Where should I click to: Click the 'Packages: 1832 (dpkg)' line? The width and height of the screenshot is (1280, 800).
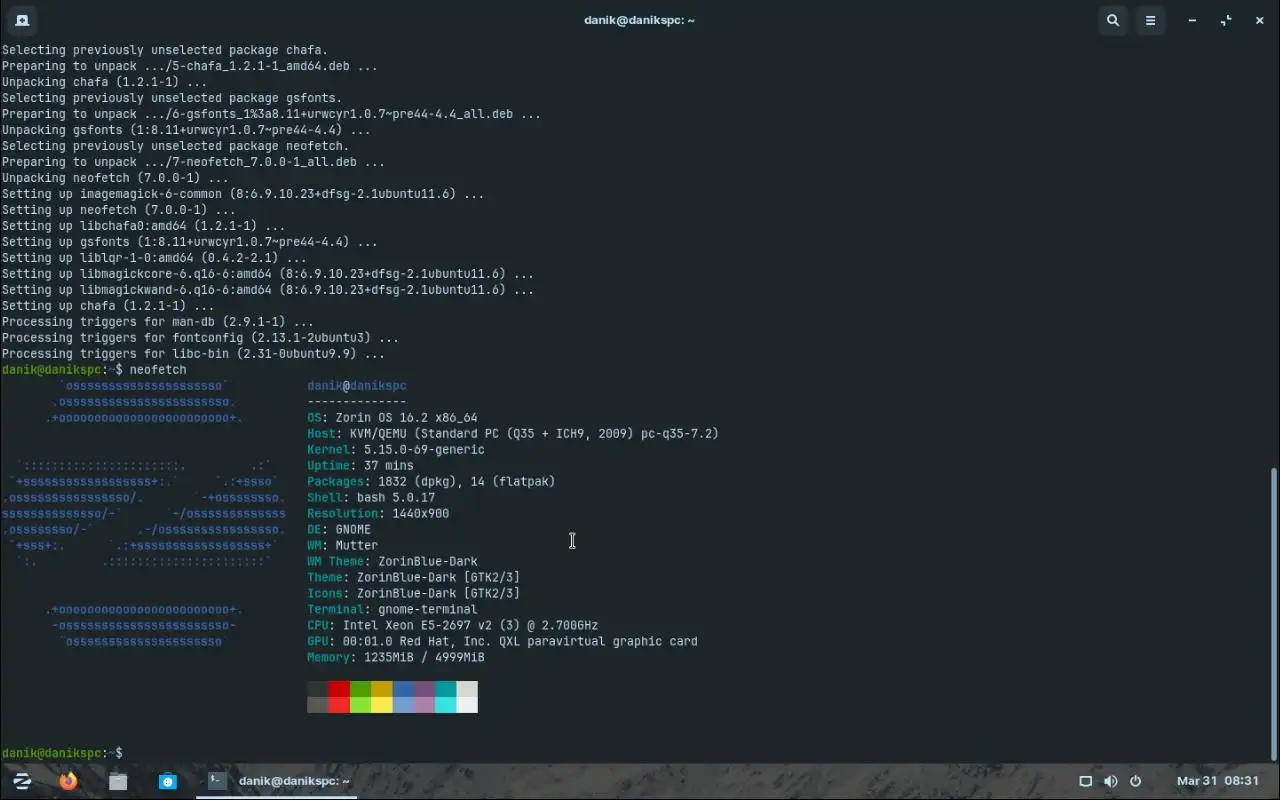pyautogui.click(x=431, y=482)
